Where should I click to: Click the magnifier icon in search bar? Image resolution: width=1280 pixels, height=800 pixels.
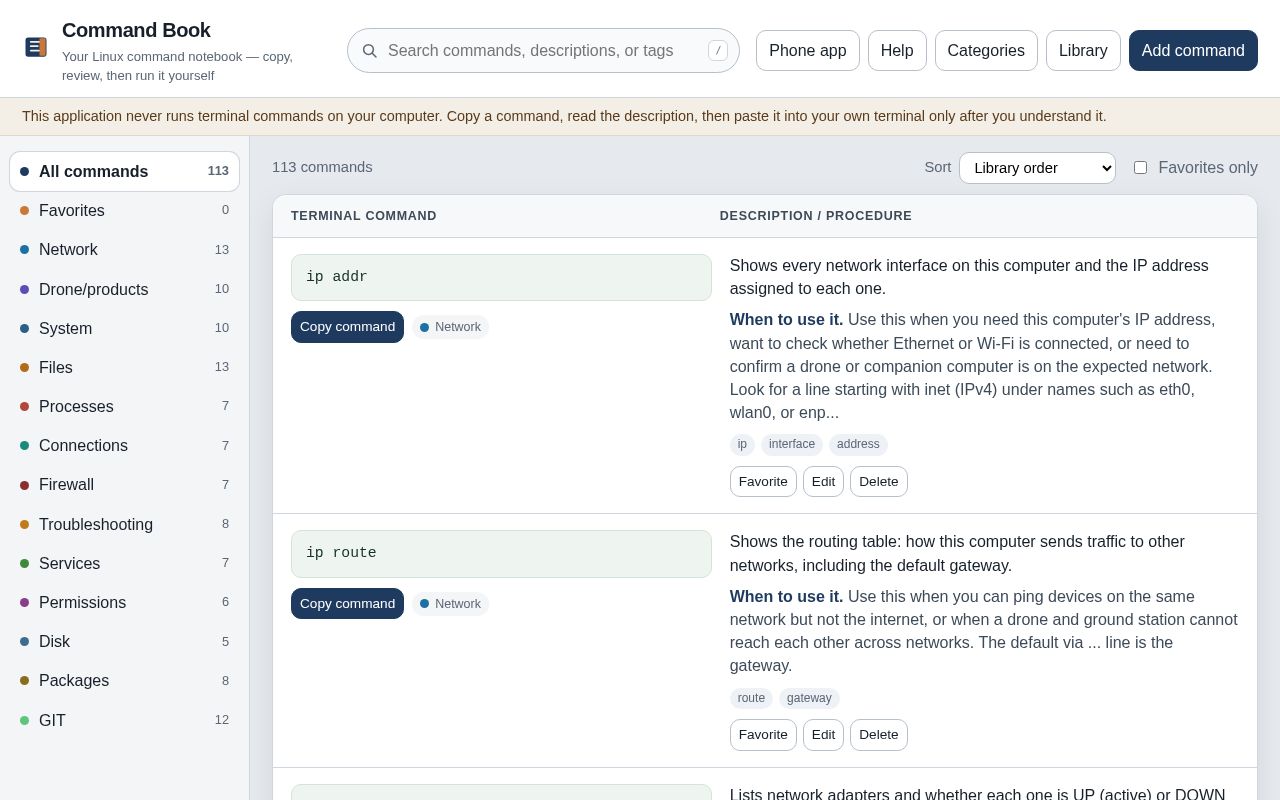[x=370, y=51]
